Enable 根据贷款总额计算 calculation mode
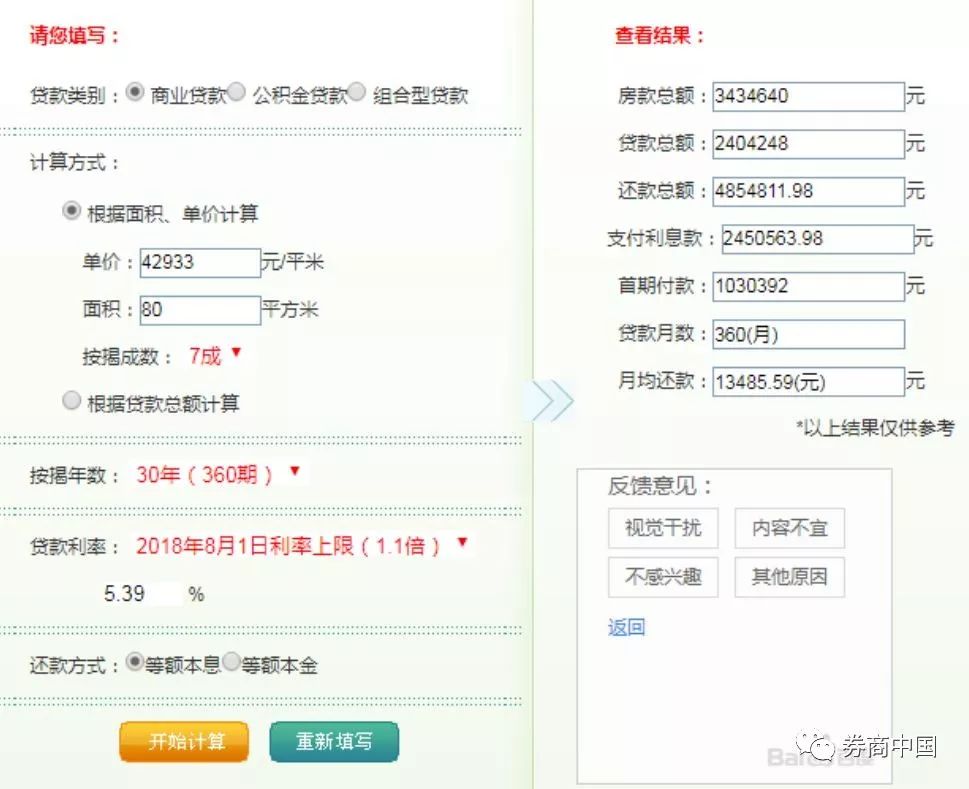Screen dimensions: 969x789 71,399
